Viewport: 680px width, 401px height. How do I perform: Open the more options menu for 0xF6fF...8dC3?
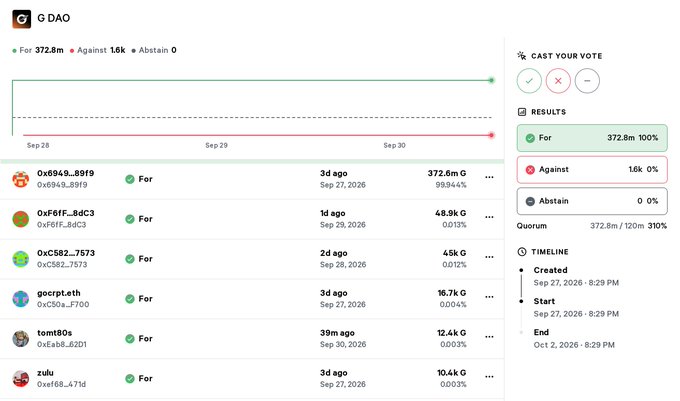489,217
